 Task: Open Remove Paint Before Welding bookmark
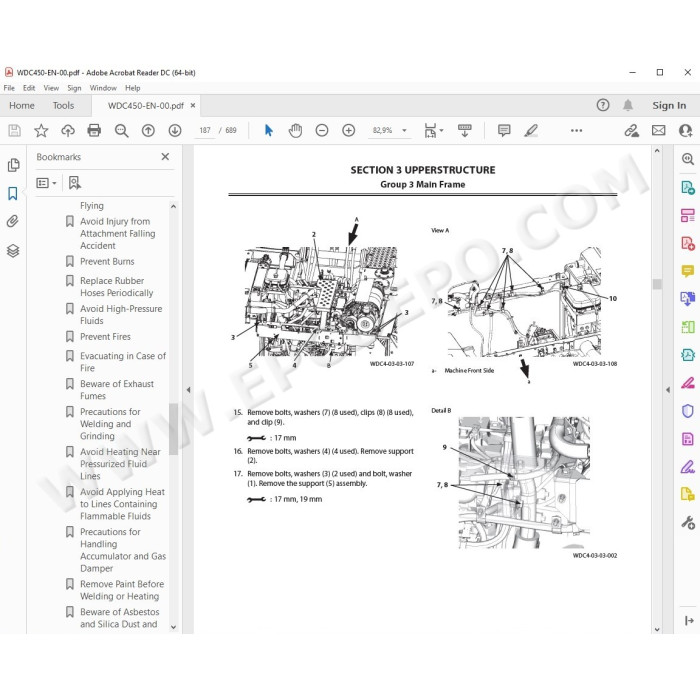[x=122, y=590]
